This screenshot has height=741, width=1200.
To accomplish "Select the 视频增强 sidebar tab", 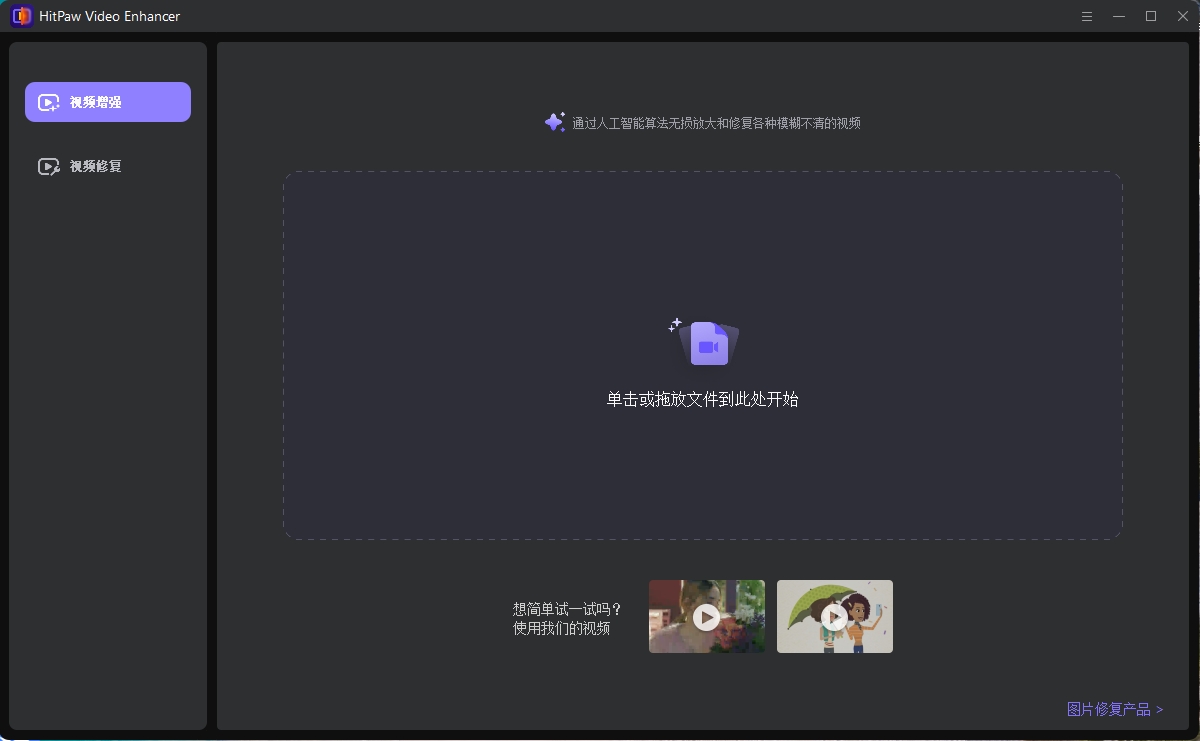I will [x=108, y=102].
